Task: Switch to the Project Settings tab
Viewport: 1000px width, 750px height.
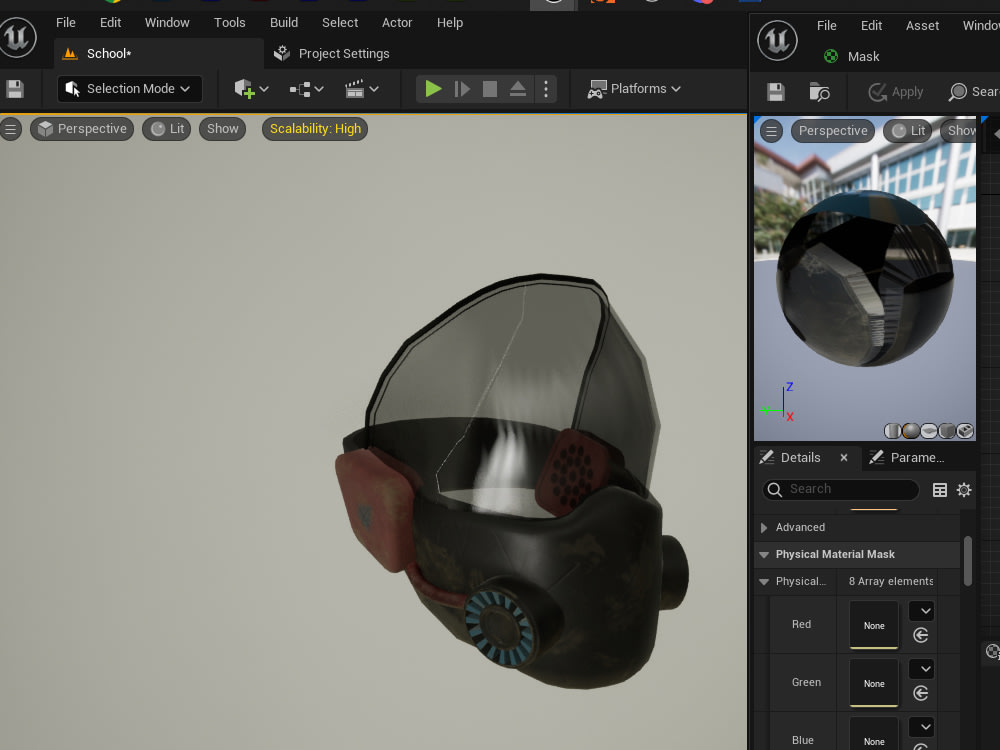Action: (332, 54)
